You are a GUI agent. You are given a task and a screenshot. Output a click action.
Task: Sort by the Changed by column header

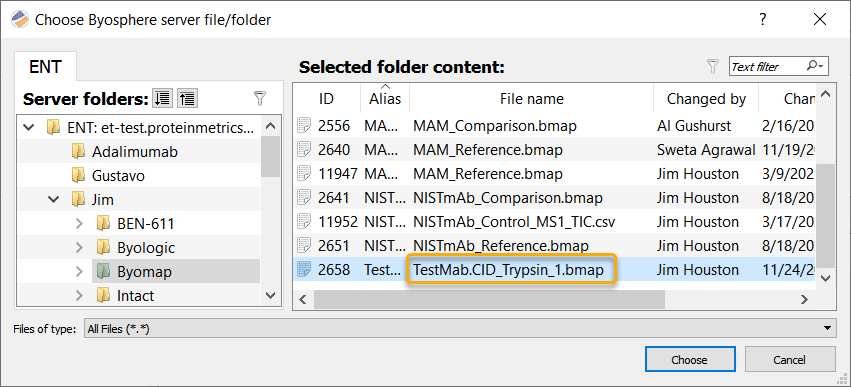tap(706, 99)
